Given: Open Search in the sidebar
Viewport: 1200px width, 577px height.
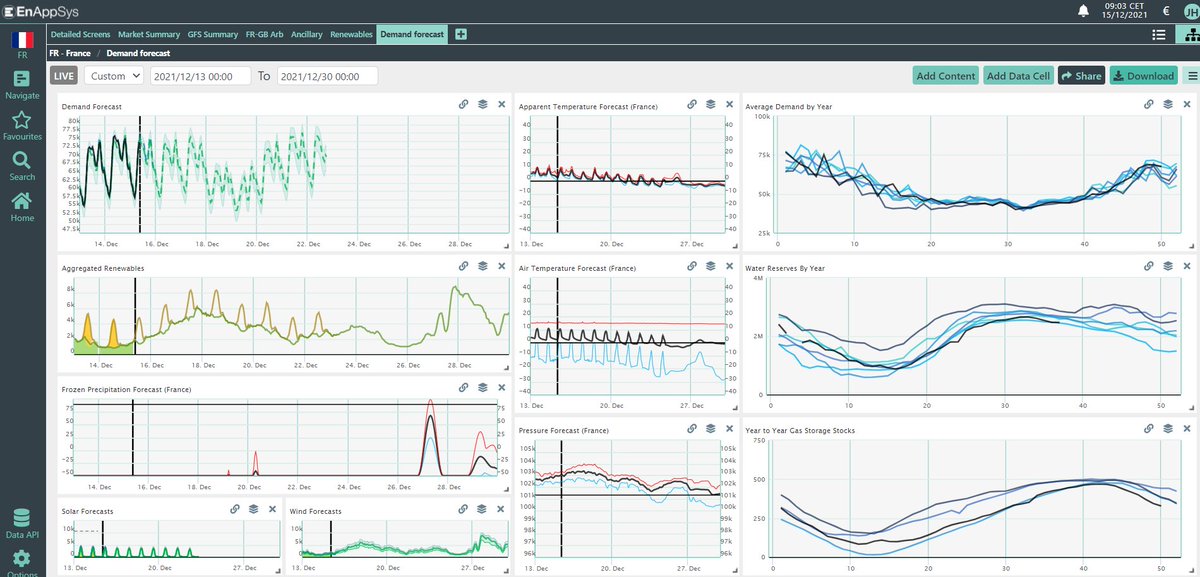Looking at the screenshot, I should [x=22, y=167].
